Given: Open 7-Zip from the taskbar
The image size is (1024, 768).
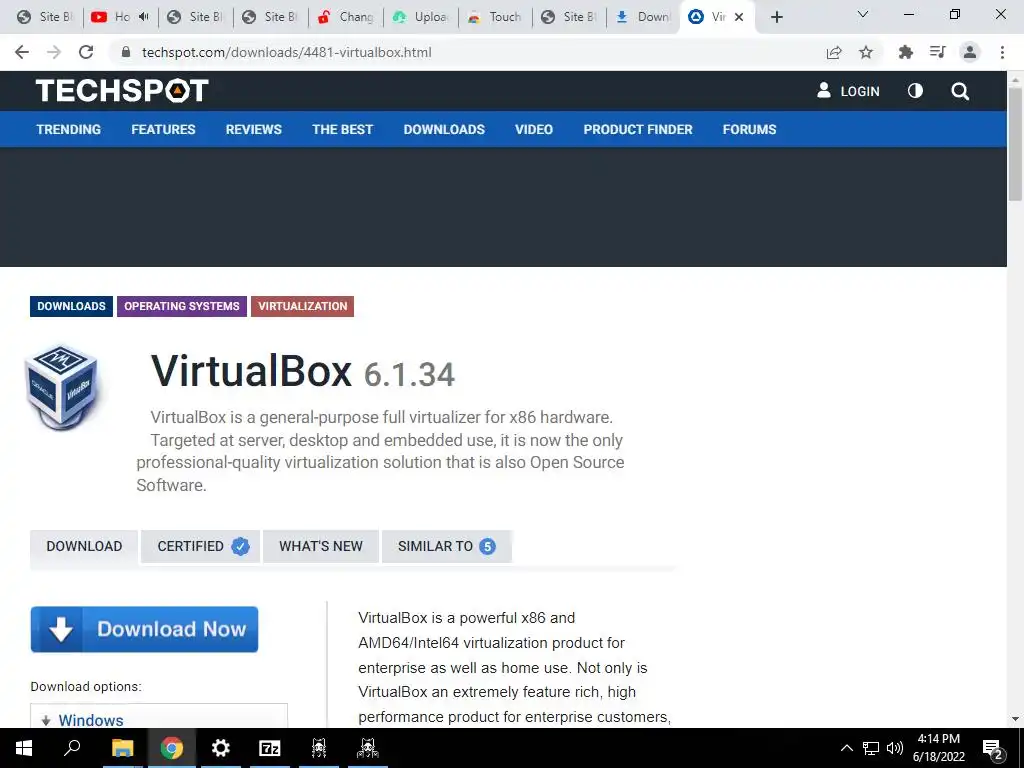Looking at the screenshot, I should 270,748.
